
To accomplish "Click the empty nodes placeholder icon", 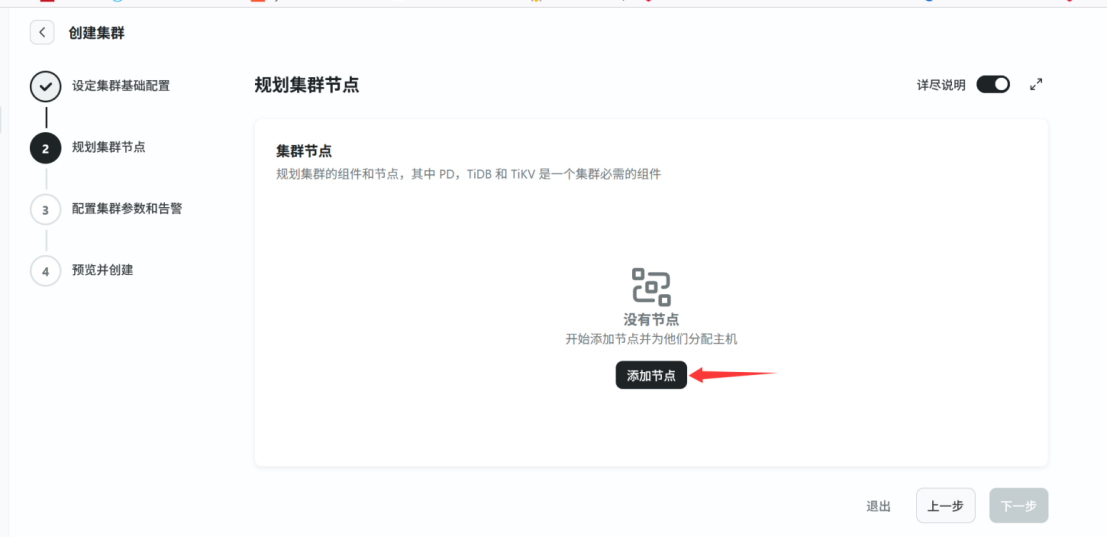I will pyautogui.click(x=651, y=287).
